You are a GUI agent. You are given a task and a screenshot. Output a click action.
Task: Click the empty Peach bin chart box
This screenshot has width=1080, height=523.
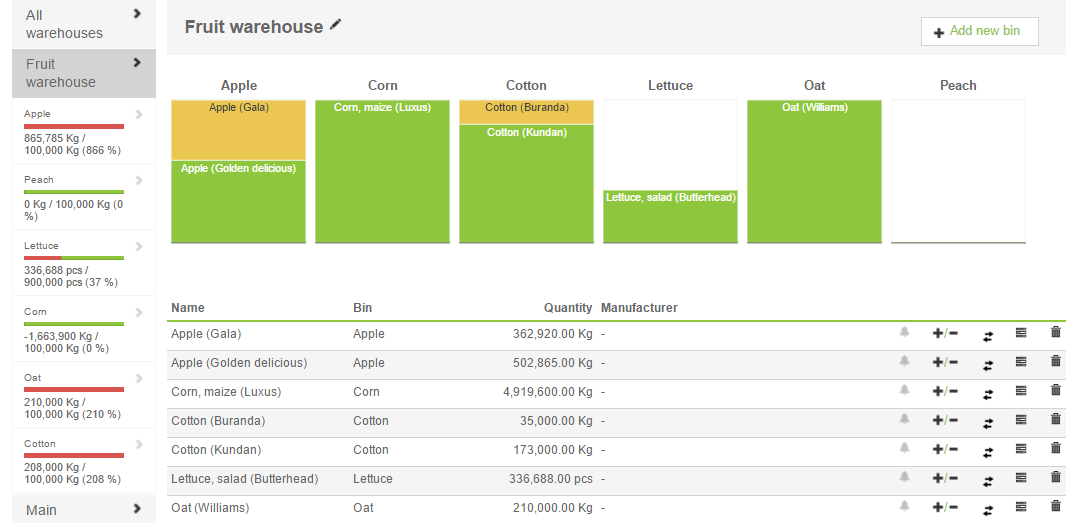click(958, 170)
